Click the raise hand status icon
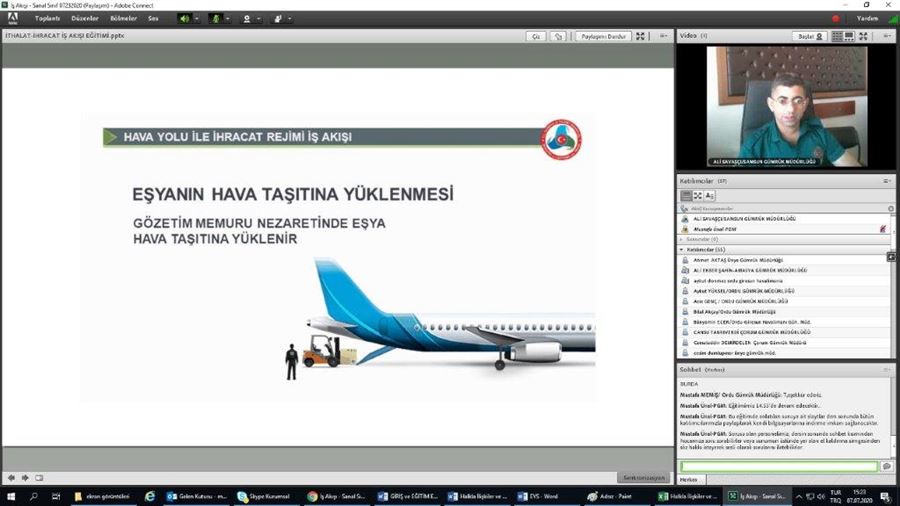Viewport: 900px width, 506px height. pyautogui.click(x=277, y=18)
